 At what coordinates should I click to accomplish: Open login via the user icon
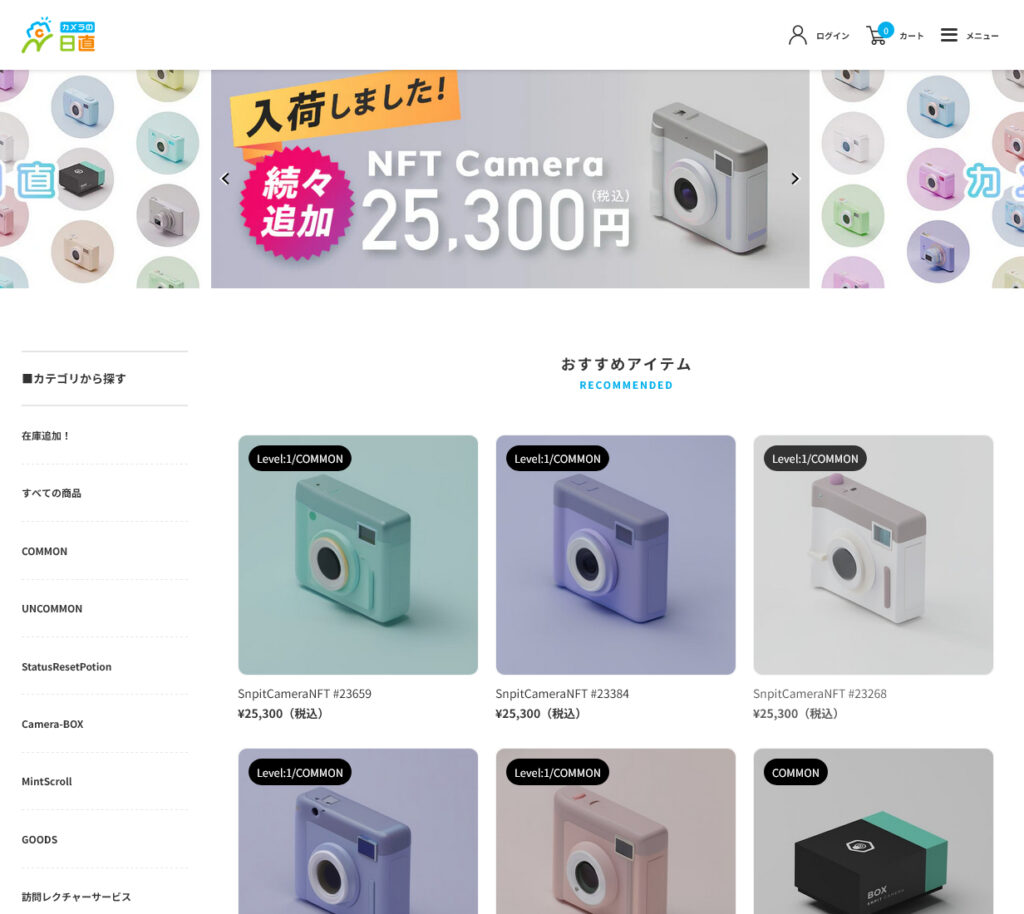[x=797, y=35]
